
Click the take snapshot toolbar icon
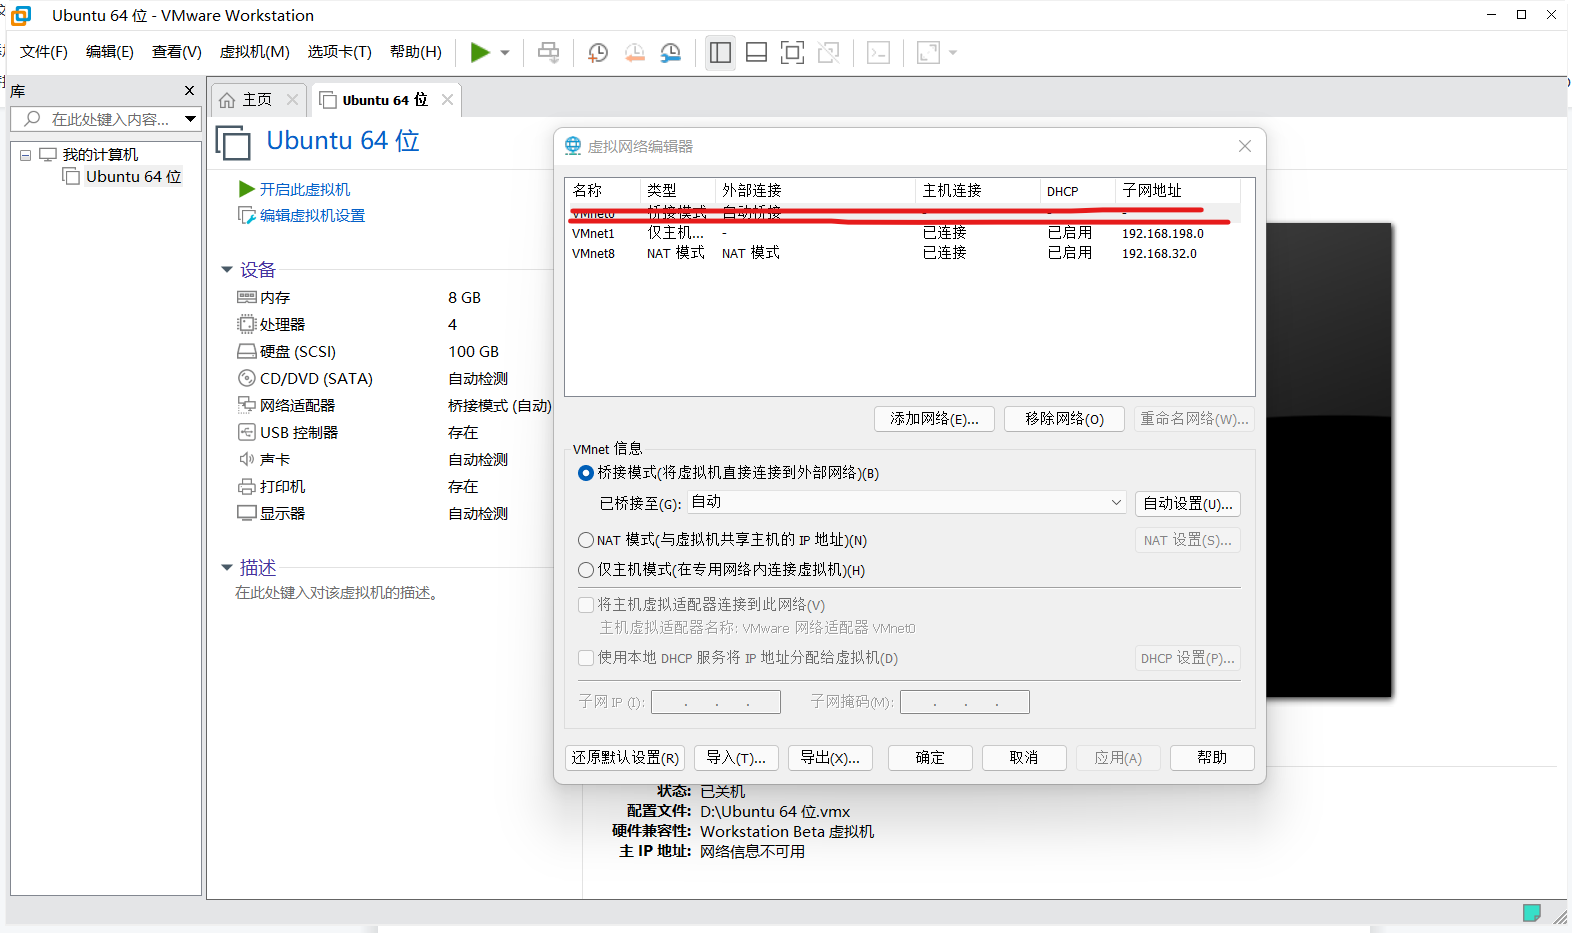598,53
